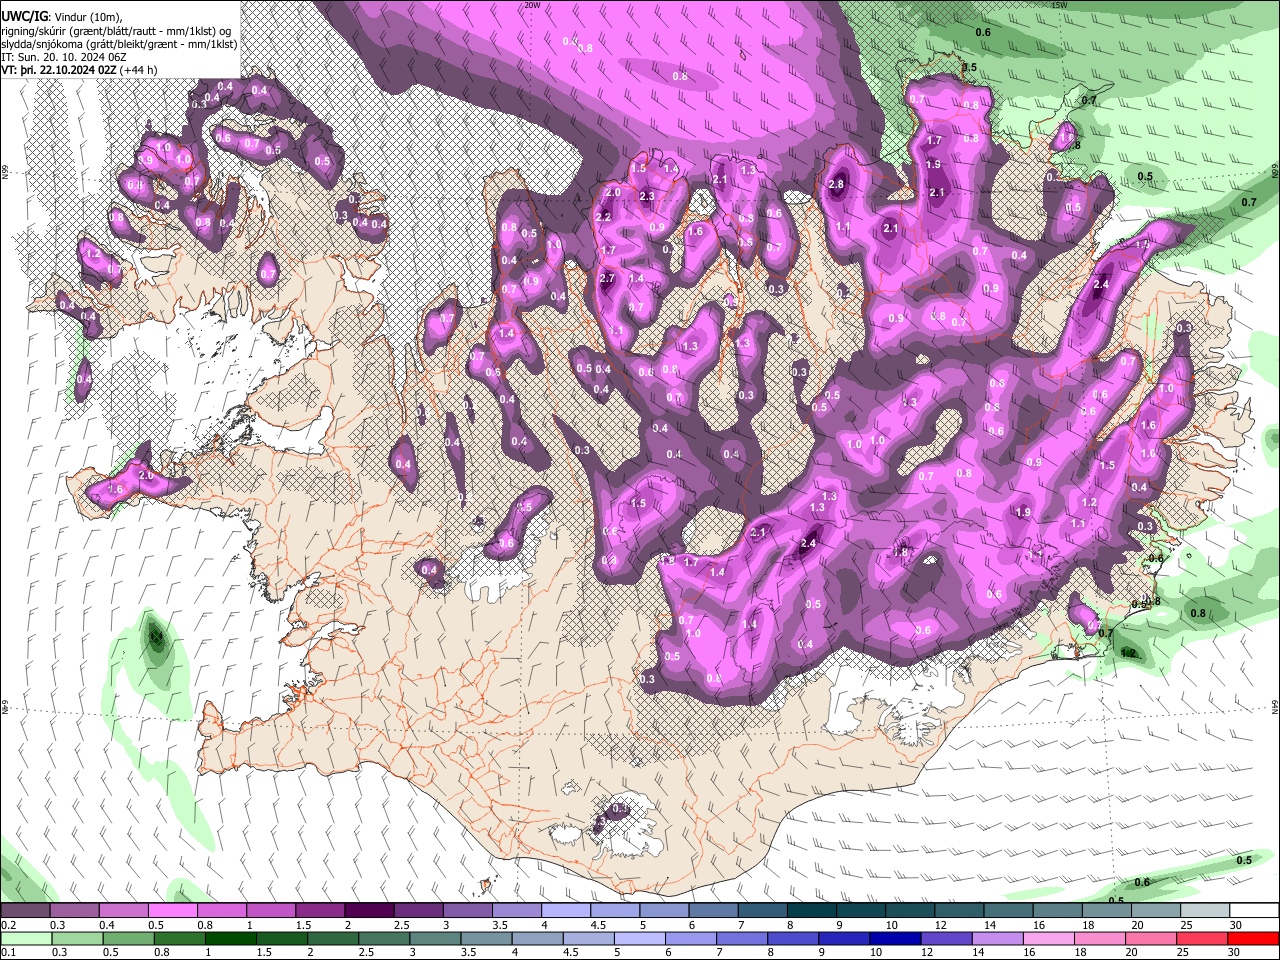
Task: Click the '0.2' label starting the upper scale
Action: 8,925
